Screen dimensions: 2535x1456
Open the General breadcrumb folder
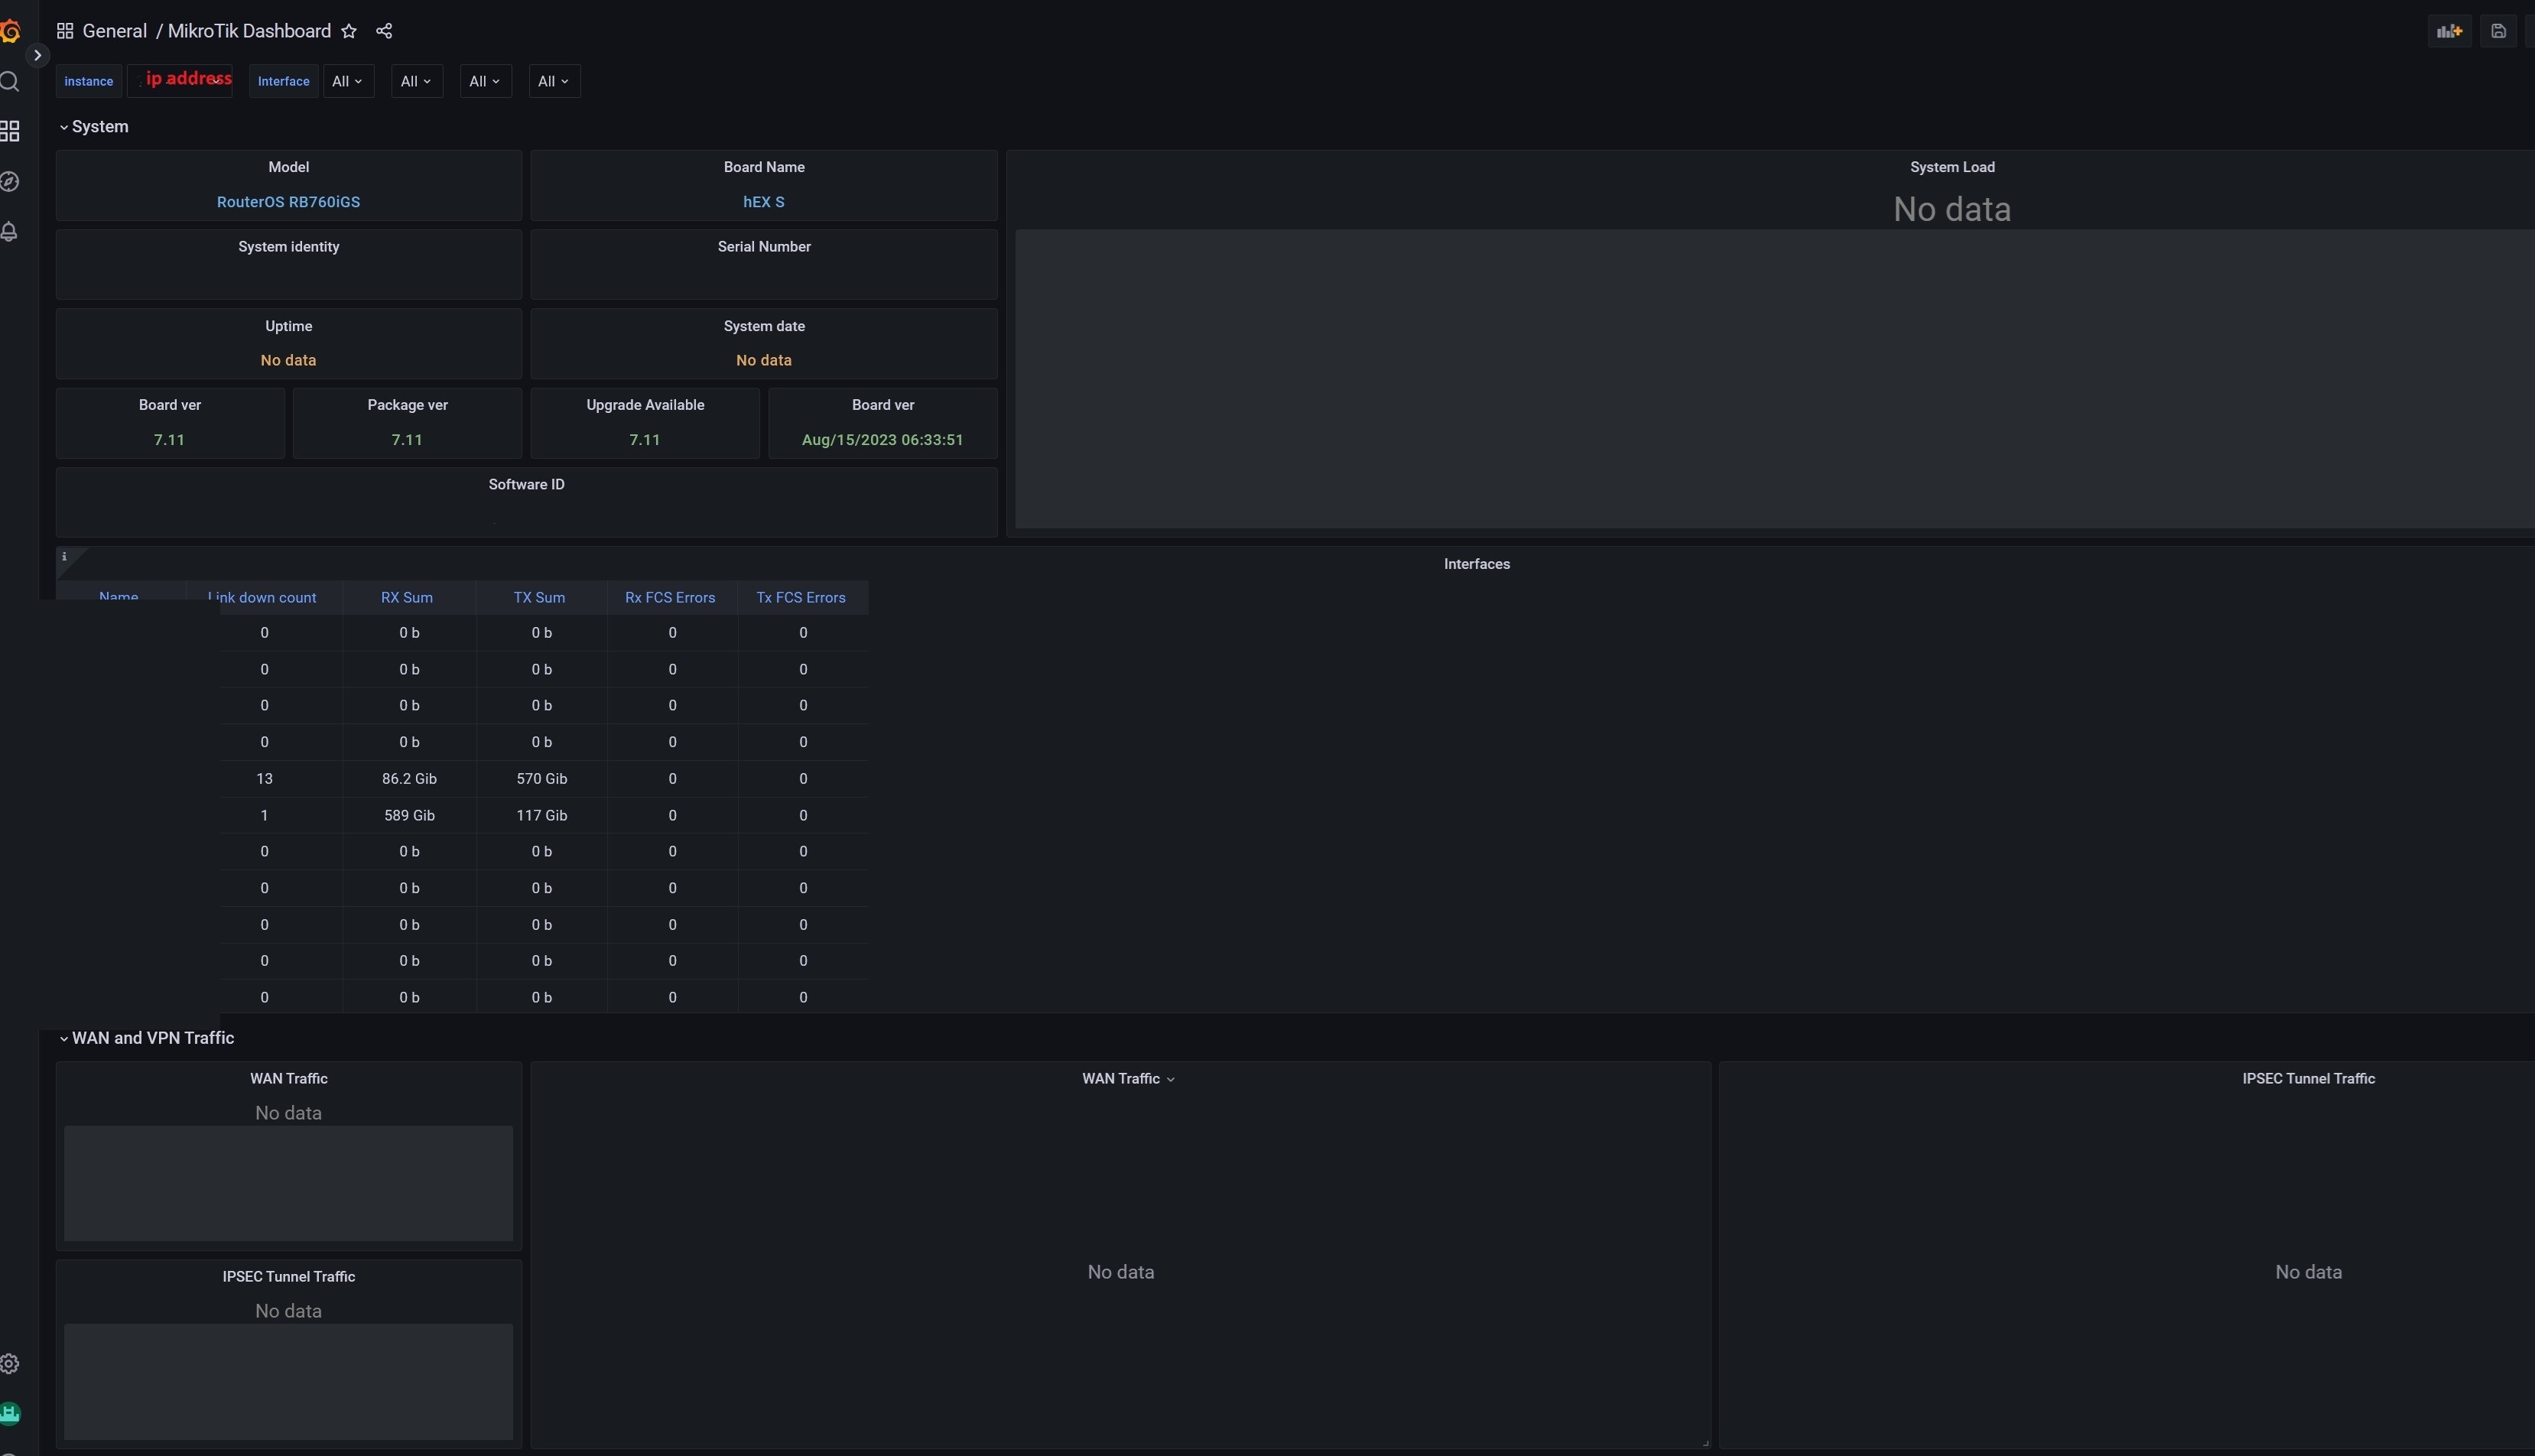114,31
